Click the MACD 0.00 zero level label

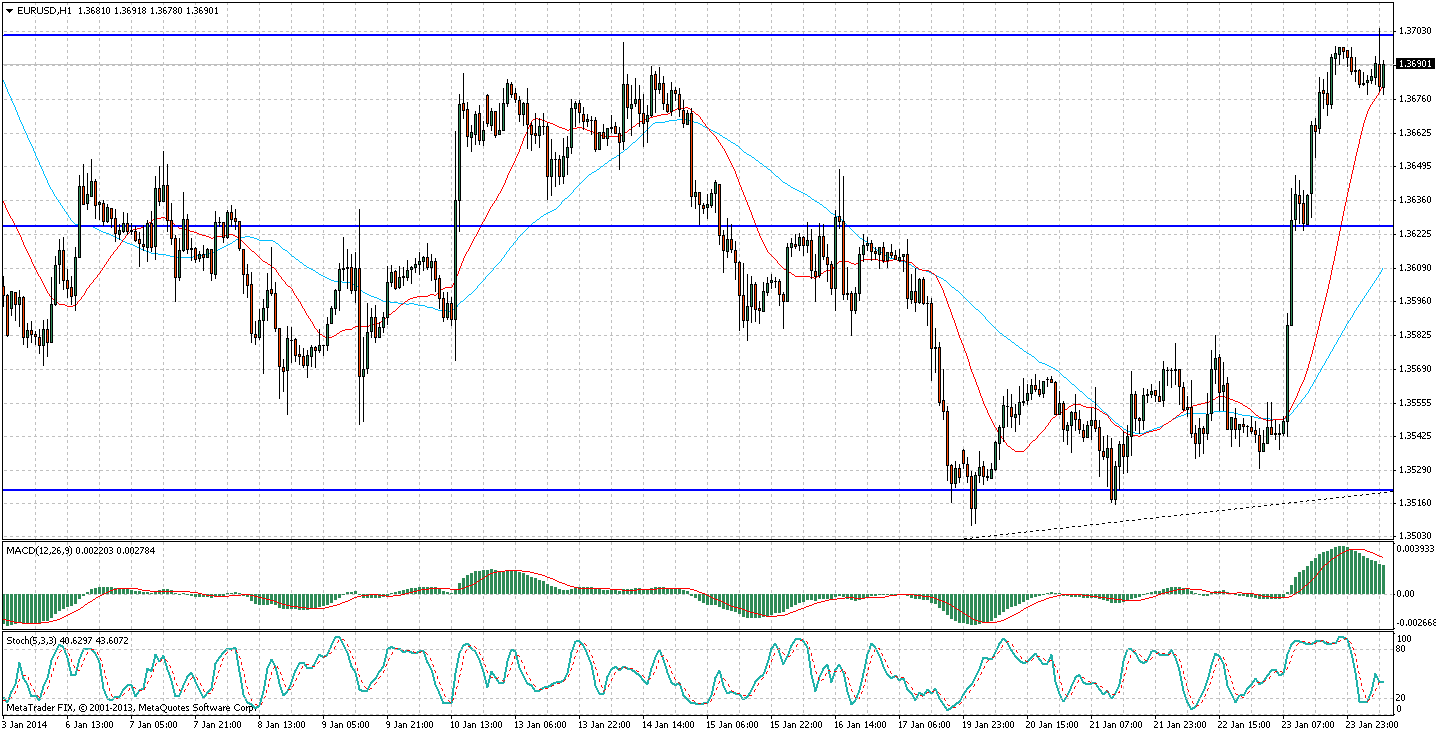click(x=1405, y=594)
